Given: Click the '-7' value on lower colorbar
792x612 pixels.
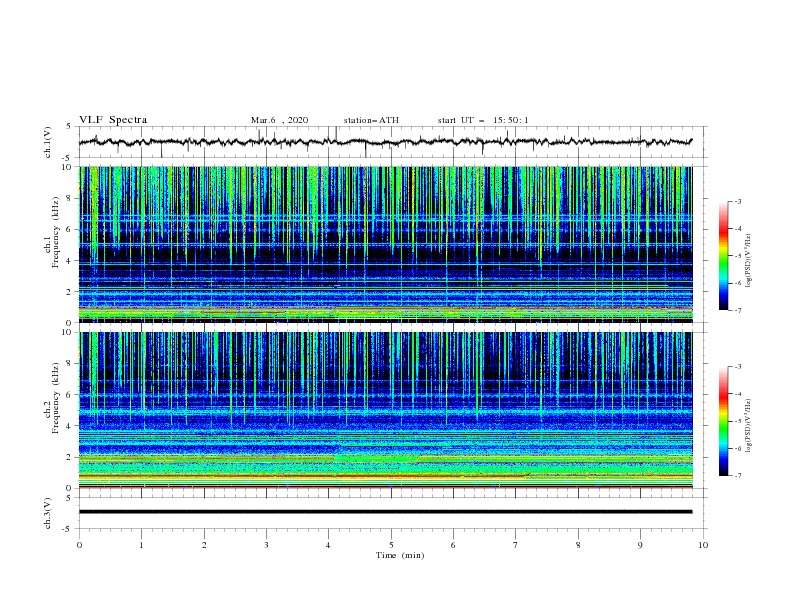Looking at the screenshot, I should point(737,476).
